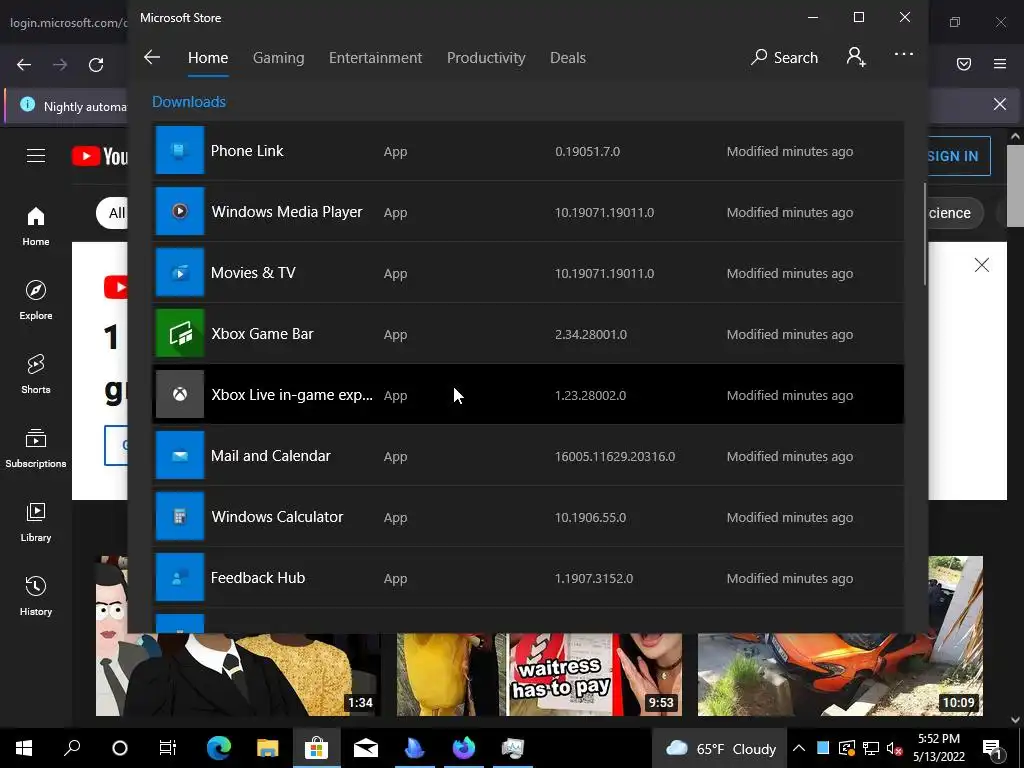Image resolution: width=1024 pixels, height=768 pixels.
Task: Click the muted volume tray icon
Action: coord(895,748)
